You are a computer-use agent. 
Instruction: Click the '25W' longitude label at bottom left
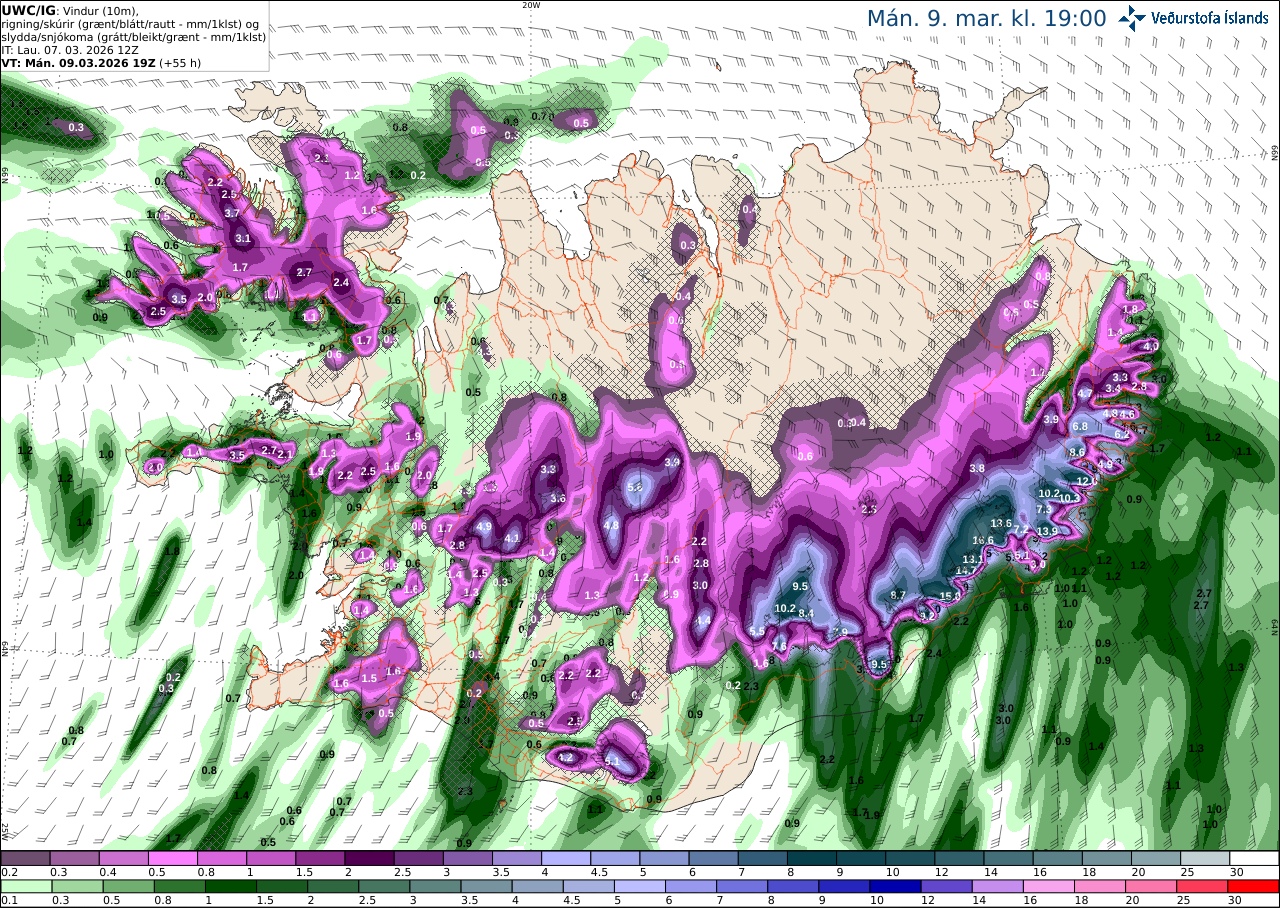point(5,831)
